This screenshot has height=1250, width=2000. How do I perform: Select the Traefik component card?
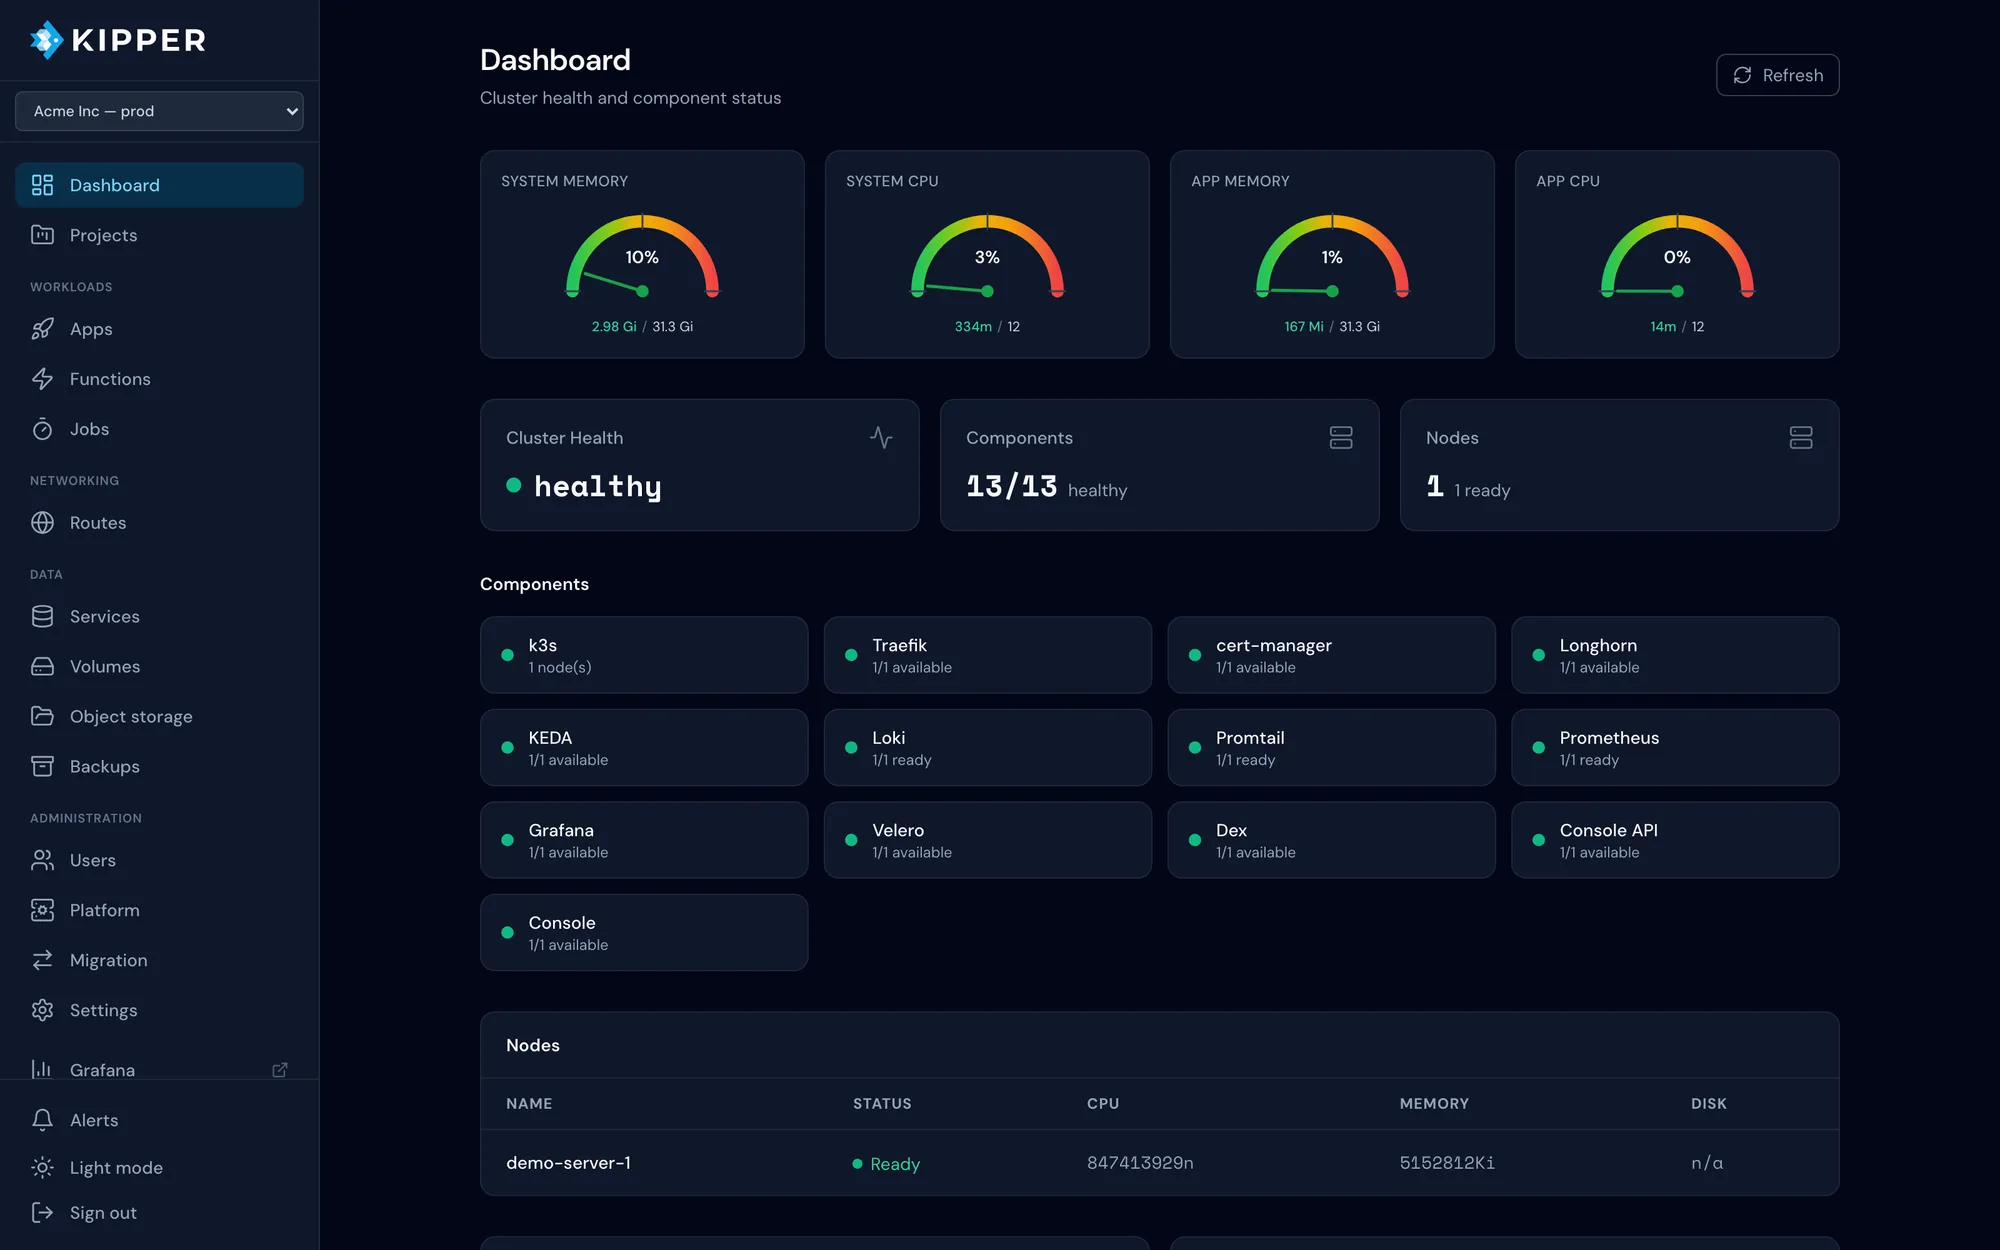(988, 655)
